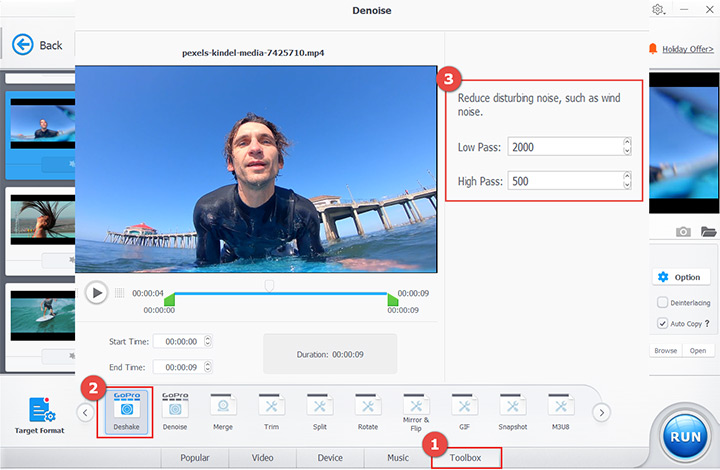Screen dimensions: 720x470
Task: Open the GIF maker tool
Action: coord(464,410)
